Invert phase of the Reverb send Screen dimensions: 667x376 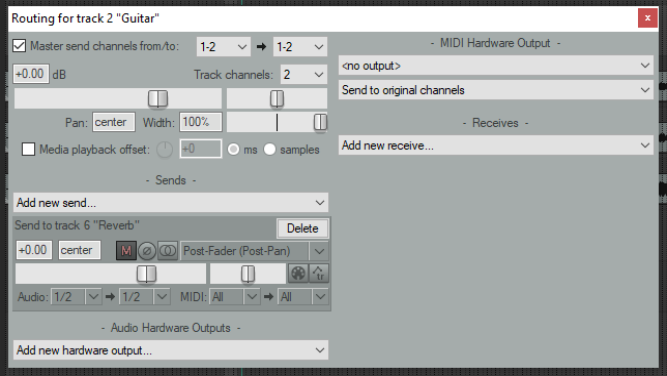147,251
